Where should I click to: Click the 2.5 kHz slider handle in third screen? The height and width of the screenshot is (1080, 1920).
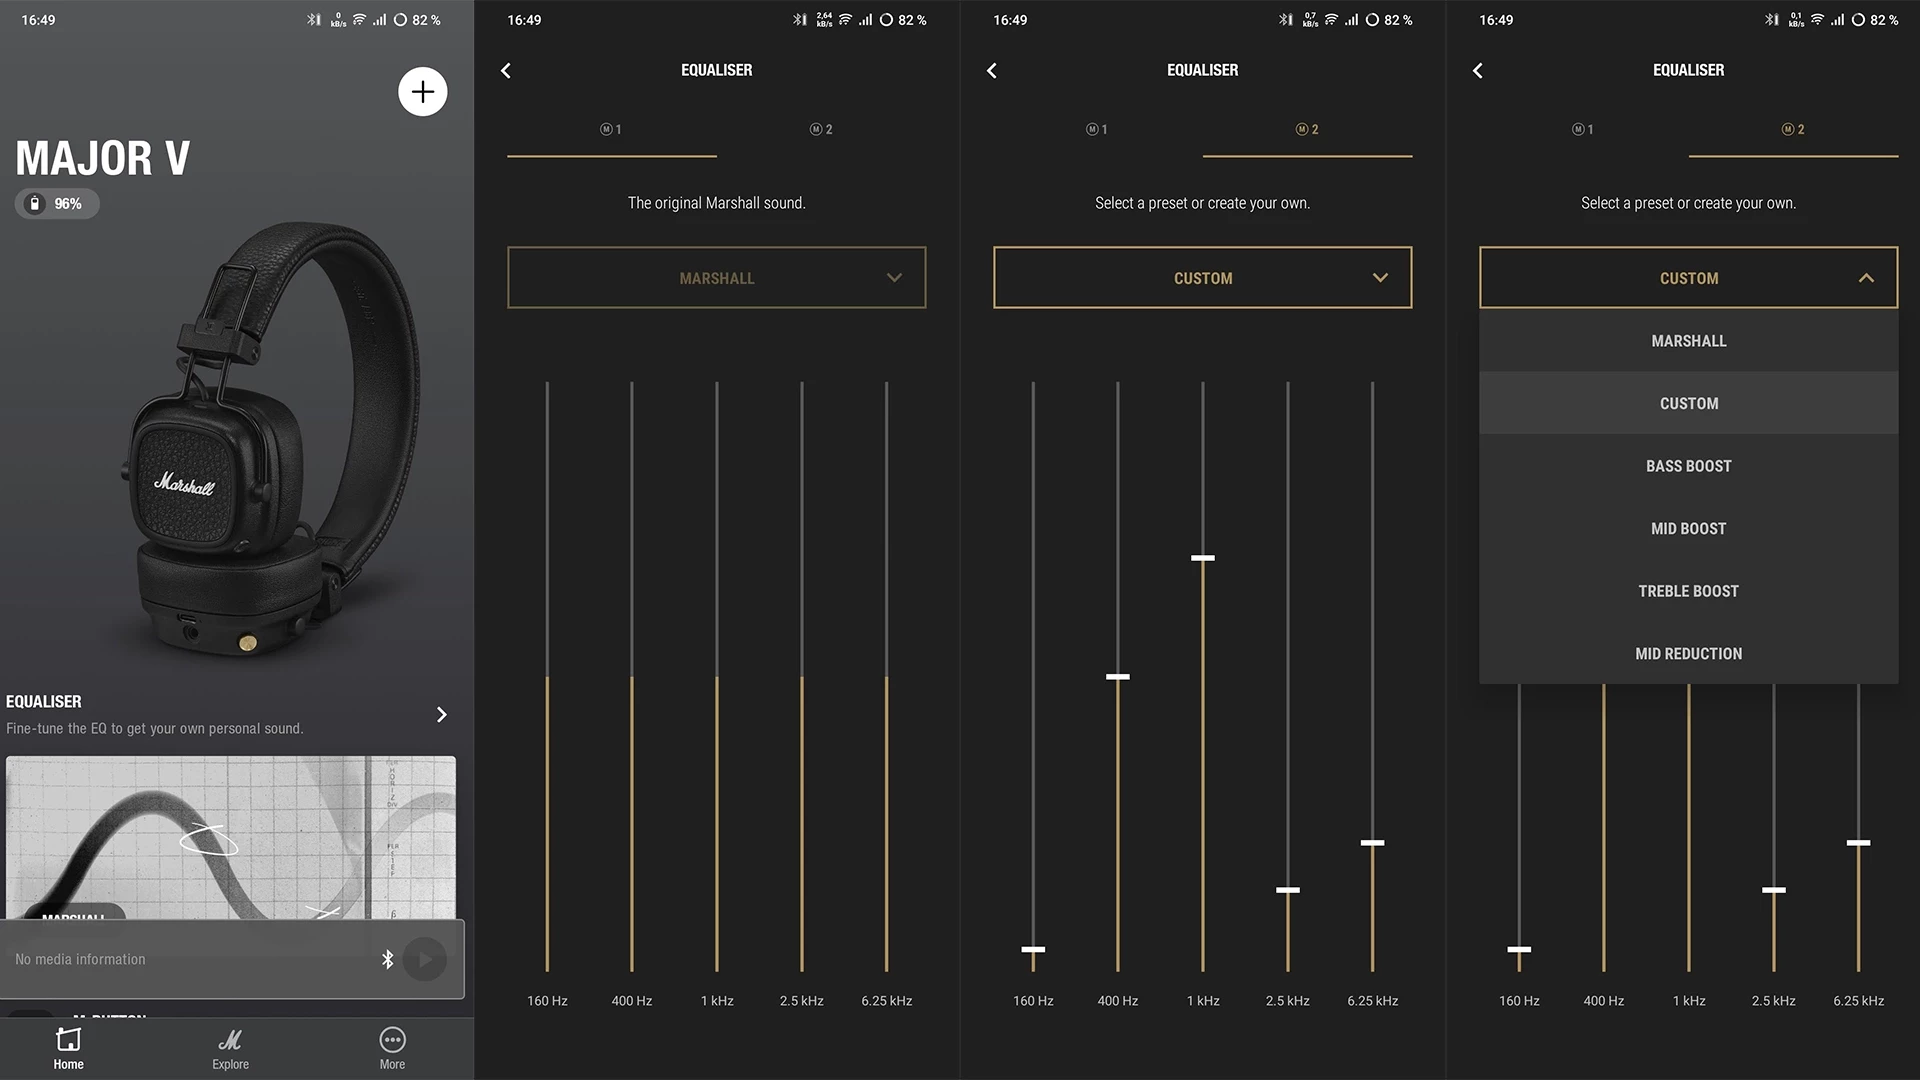click(1773, 890)
